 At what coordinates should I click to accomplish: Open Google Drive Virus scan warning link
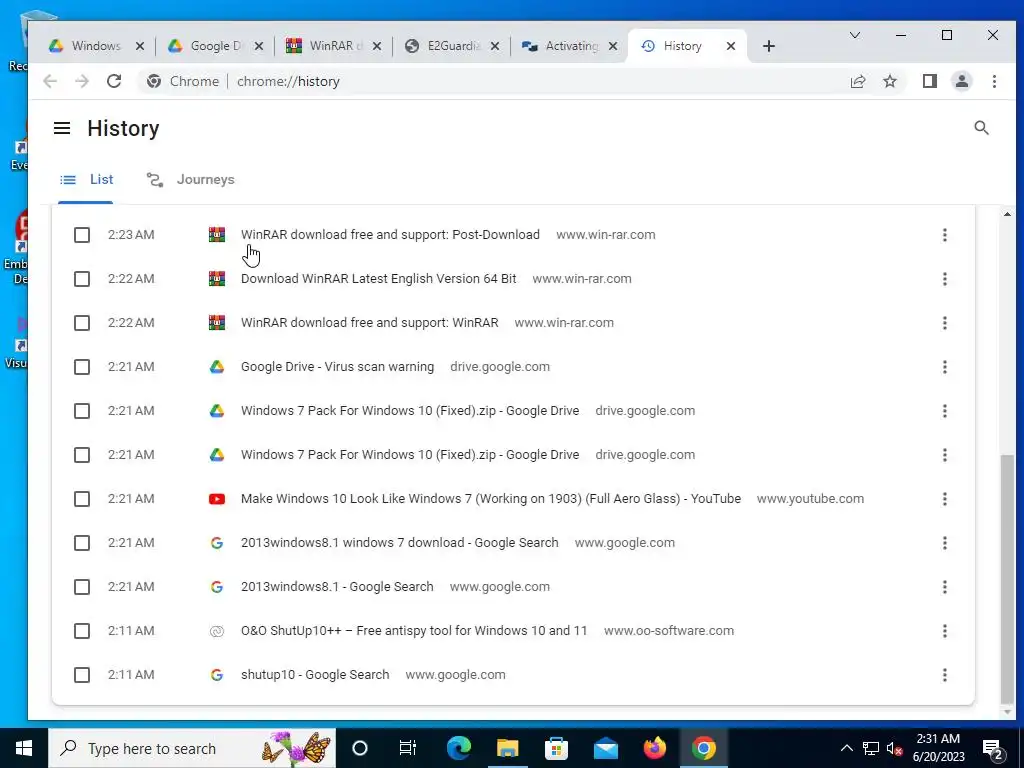click(x=338, y=367)
